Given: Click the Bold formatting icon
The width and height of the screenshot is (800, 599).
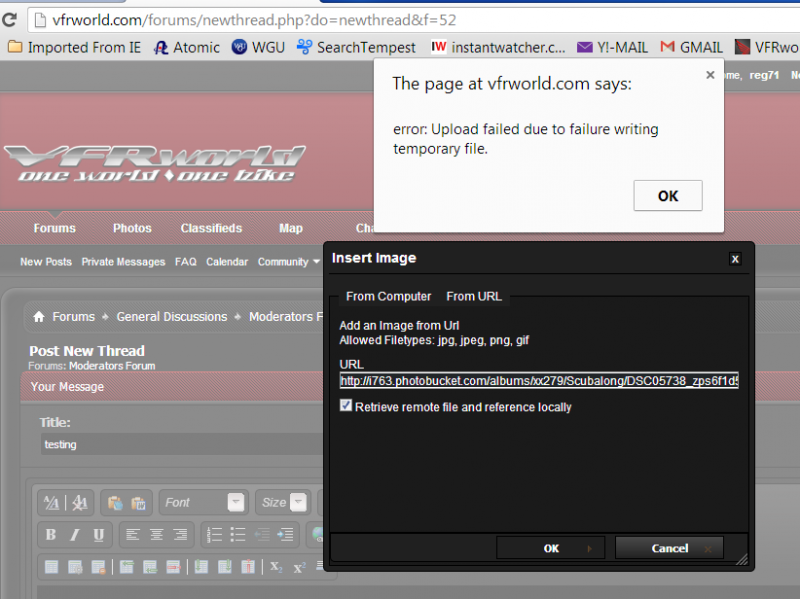Looking at the screenshot, I should (51, 535).
